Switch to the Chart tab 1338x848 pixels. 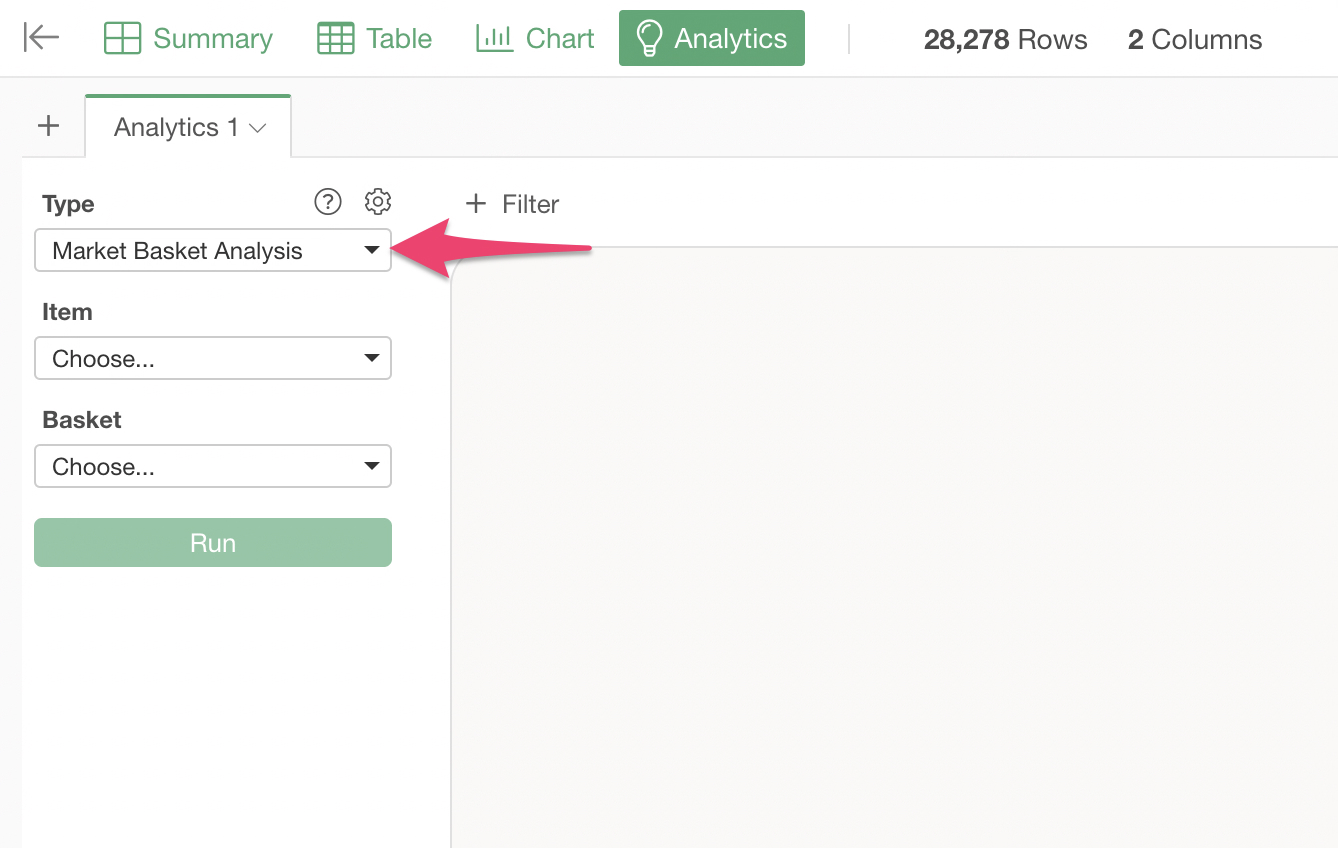535,38
